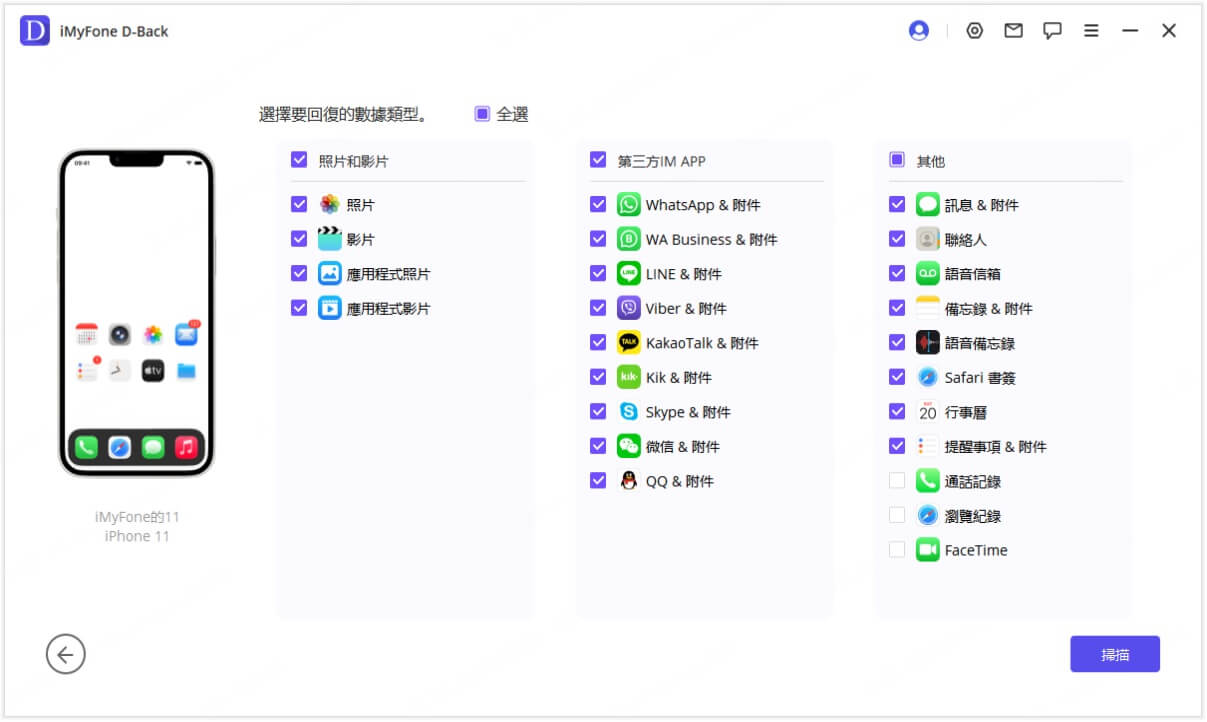
Task: Click the 掃描 (Scan) button
Action: pyautogui.click(x=1115, y=654)
